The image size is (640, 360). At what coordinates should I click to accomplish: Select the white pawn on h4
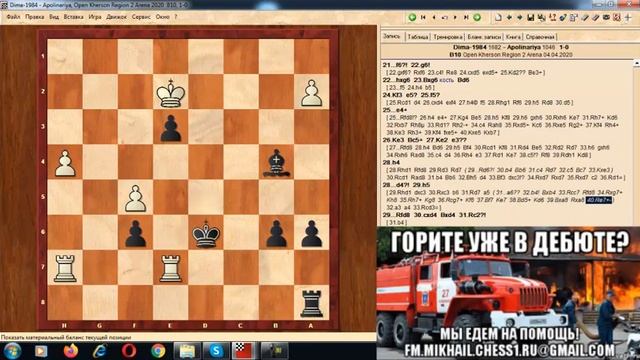click(65, 163)
